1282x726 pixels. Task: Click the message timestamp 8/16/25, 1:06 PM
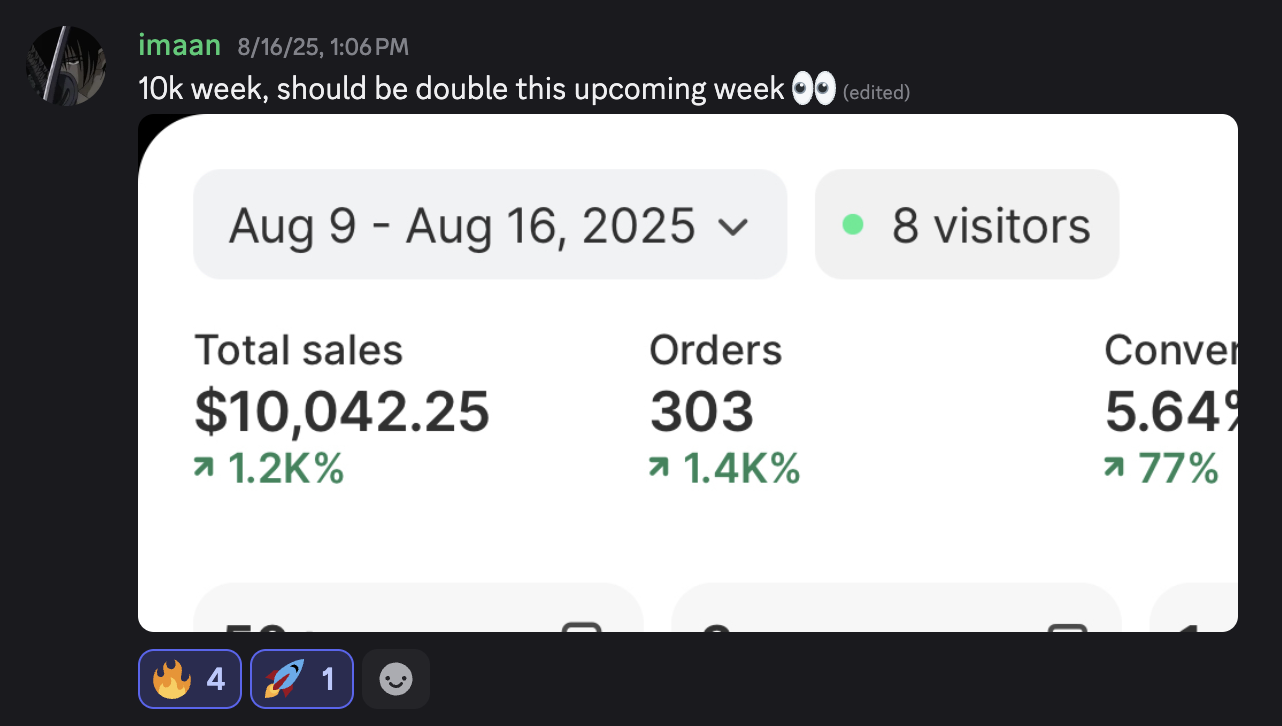323,46
